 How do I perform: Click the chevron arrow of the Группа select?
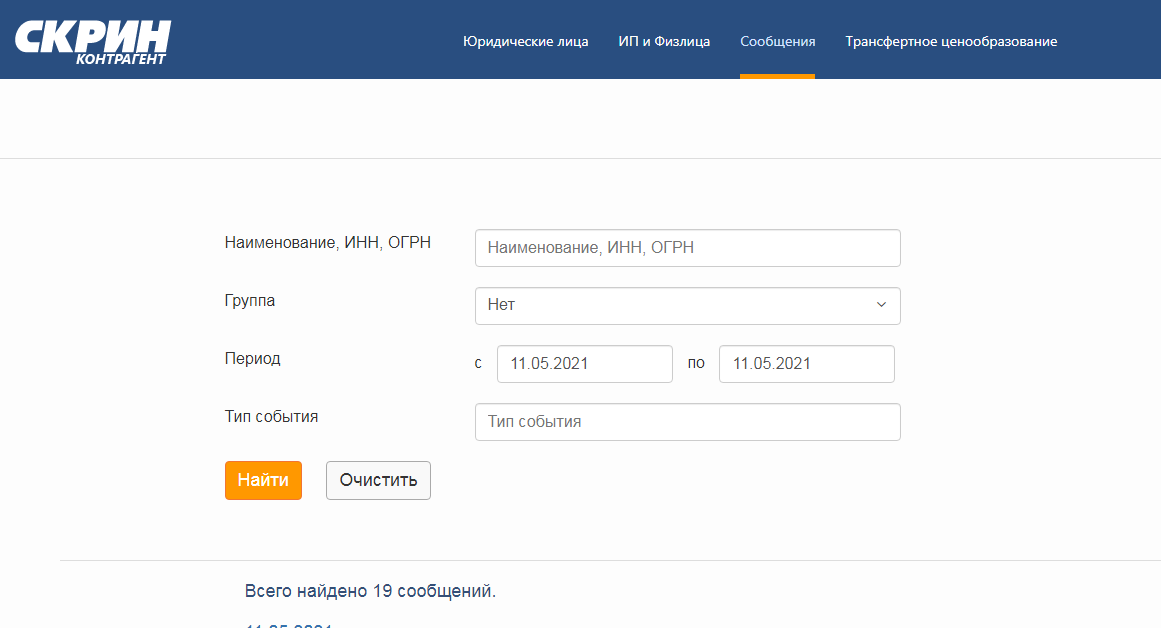(881, 305)
